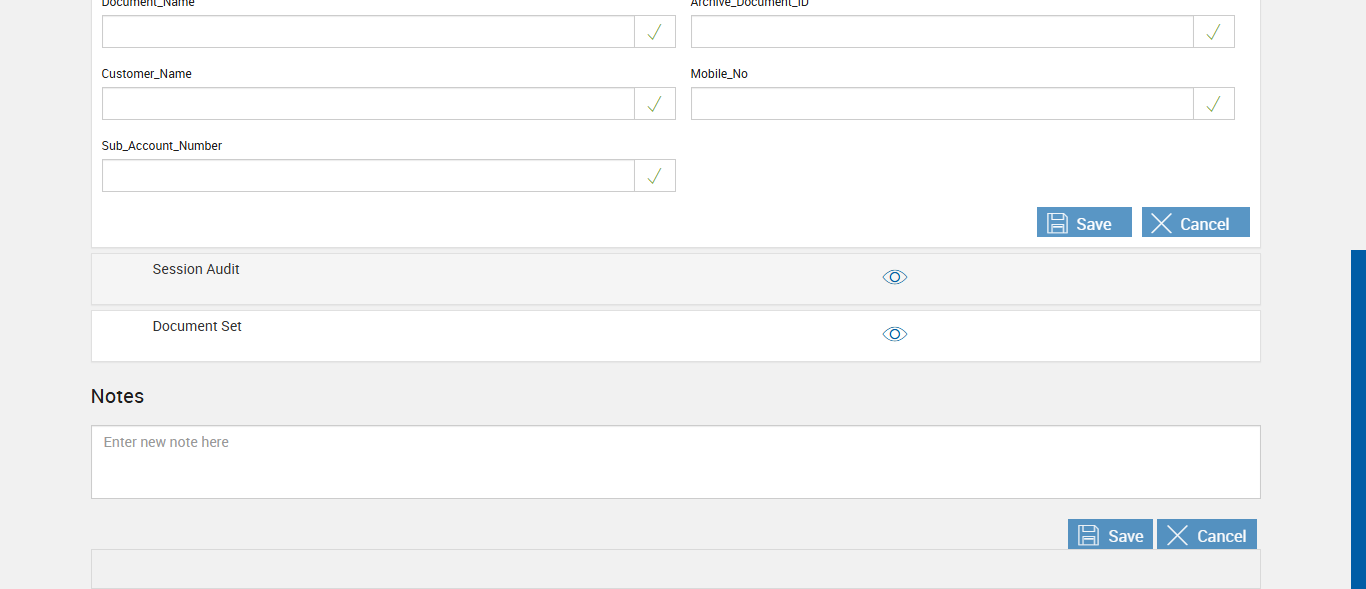Cancel the new note entry

tap(1206, 535)
